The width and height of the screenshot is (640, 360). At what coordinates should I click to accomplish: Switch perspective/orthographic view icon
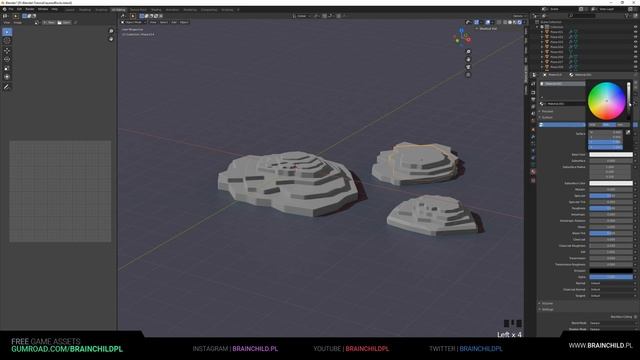click(468, 75)
